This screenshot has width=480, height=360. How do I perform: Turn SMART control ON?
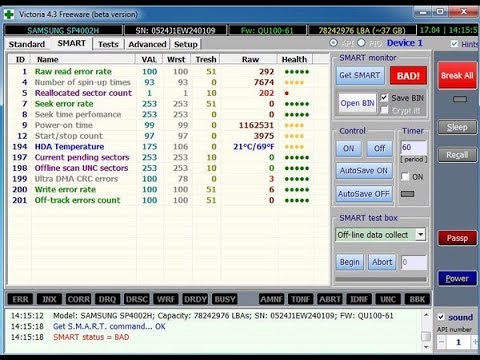(348, 149)
